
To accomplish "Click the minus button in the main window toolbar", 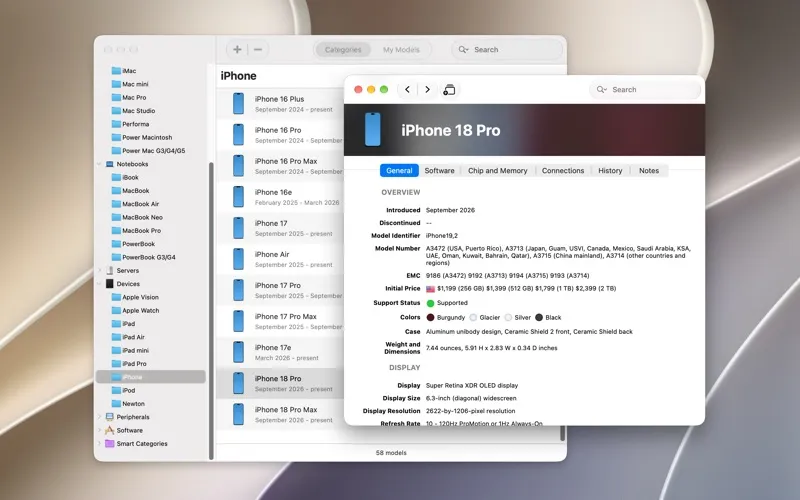I will tap(258, 49).
